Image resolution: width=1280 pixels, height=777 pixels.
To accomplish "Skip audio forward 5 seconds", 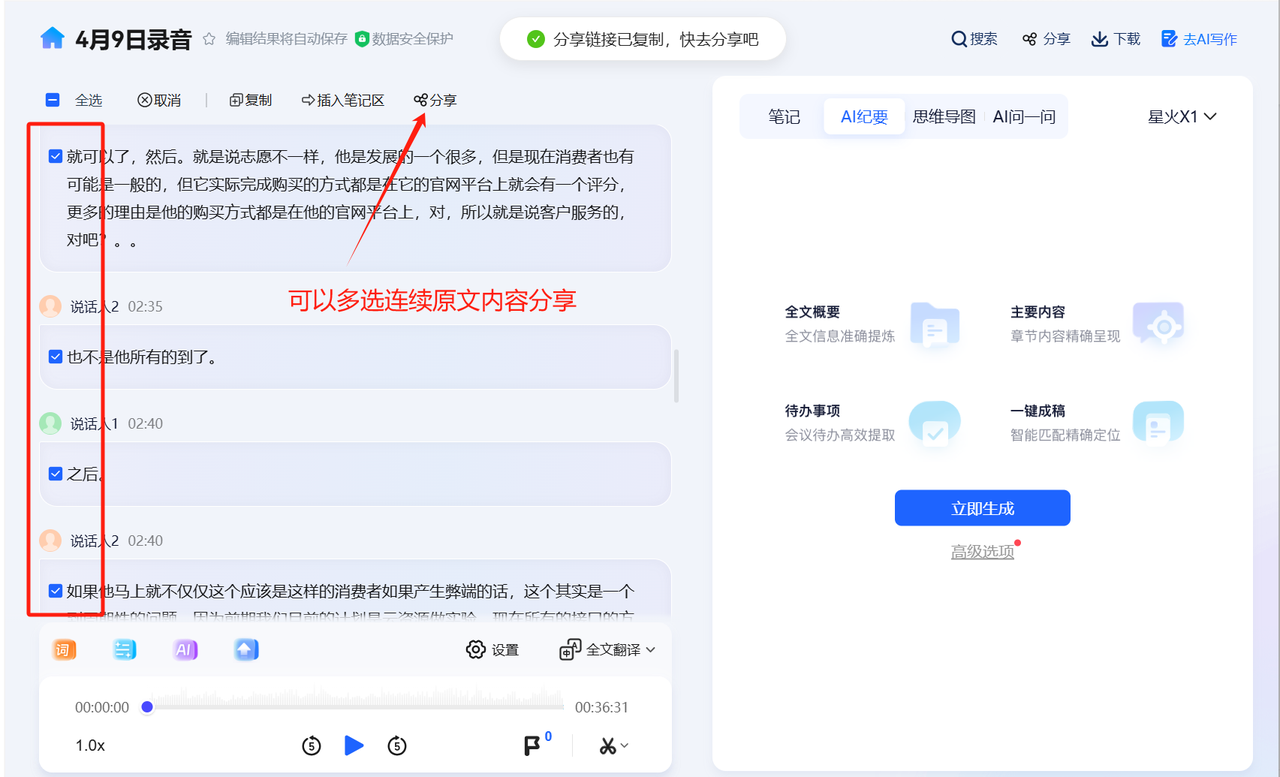I will [397, 746].
